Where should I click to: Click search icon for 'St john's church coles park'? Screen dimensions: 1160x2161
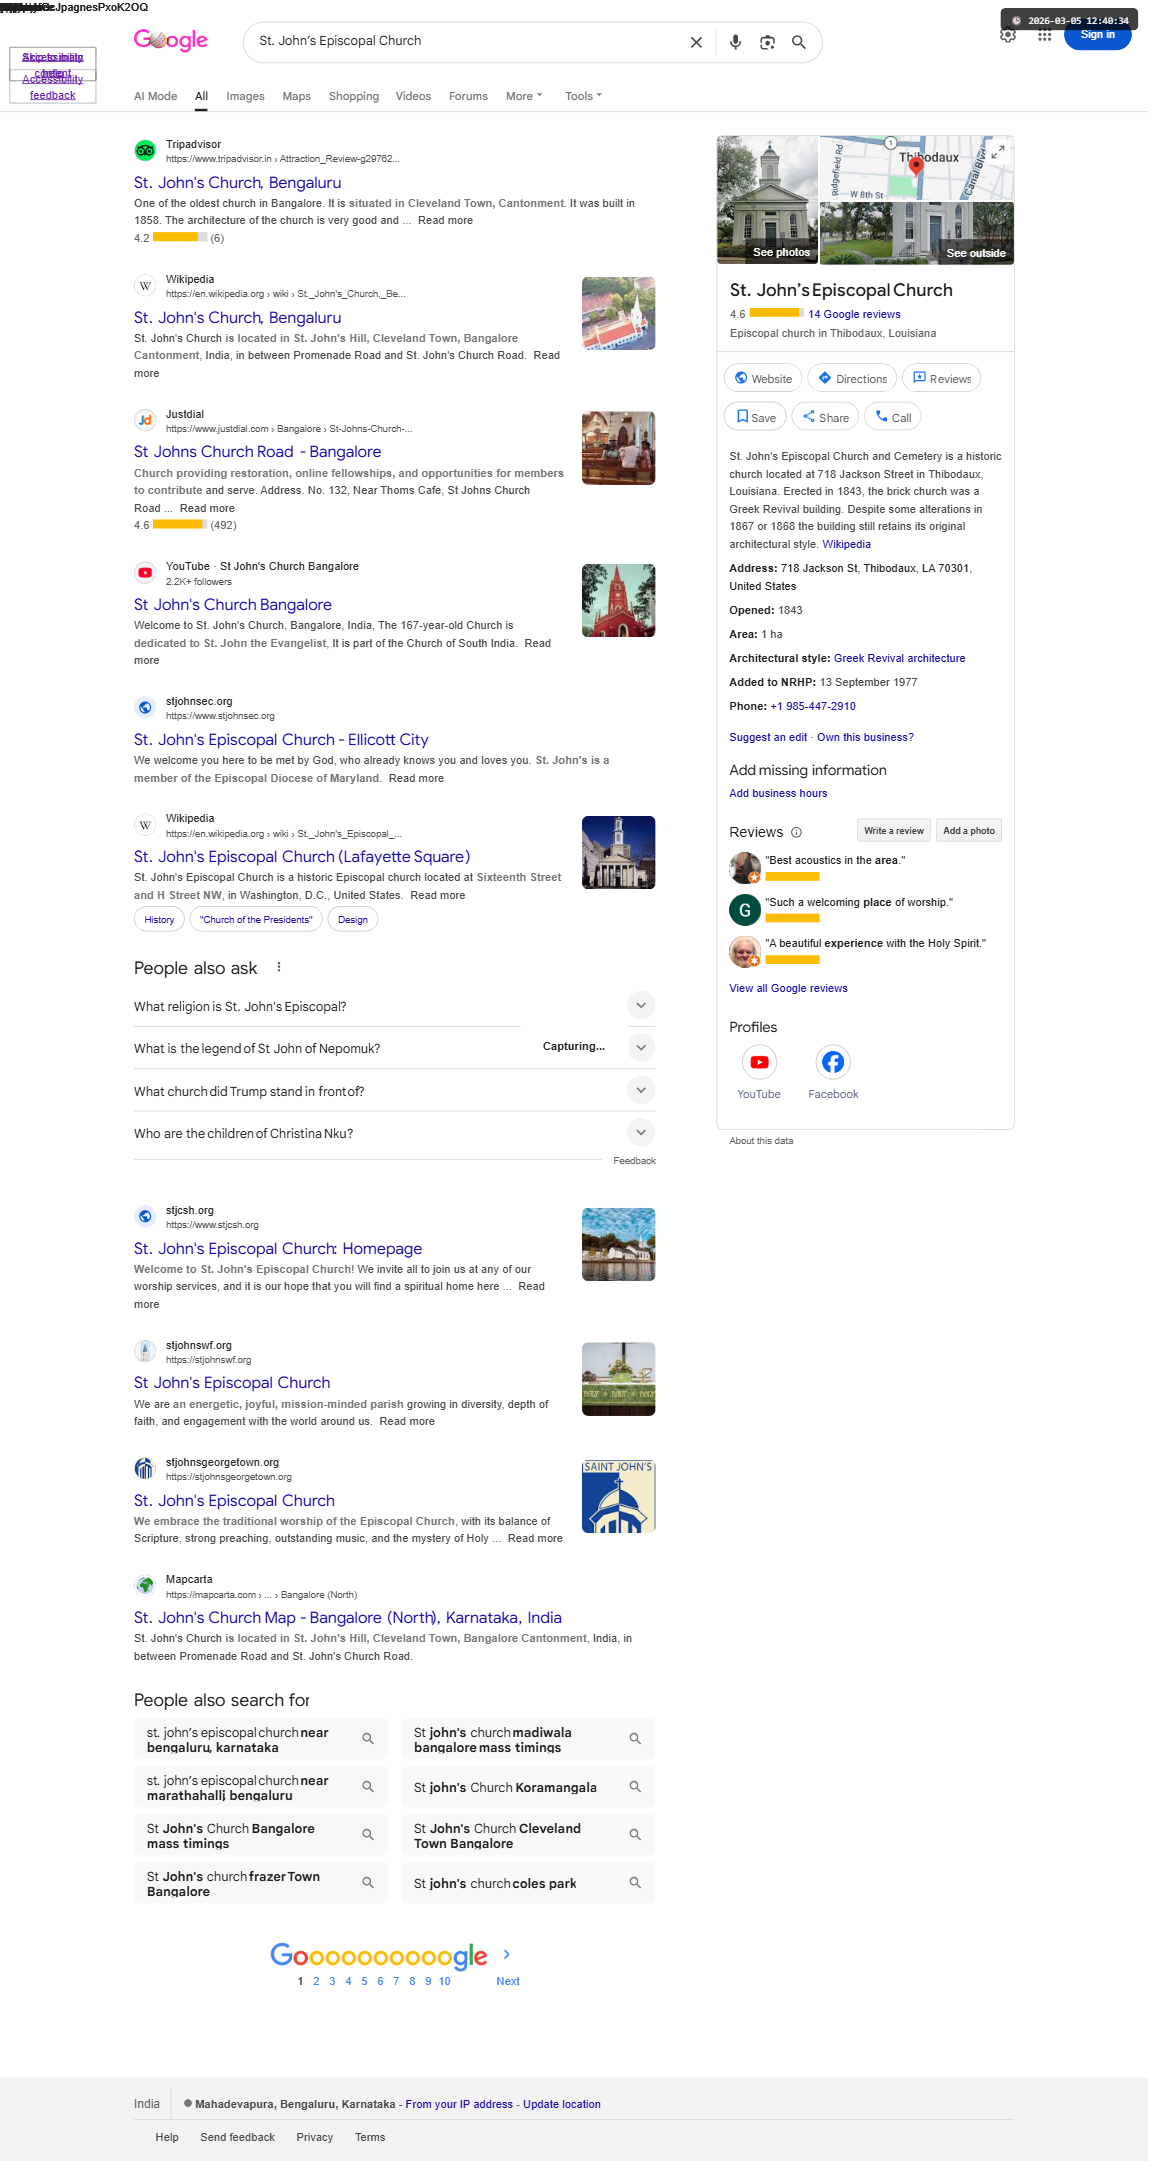tap(635, 1883)
